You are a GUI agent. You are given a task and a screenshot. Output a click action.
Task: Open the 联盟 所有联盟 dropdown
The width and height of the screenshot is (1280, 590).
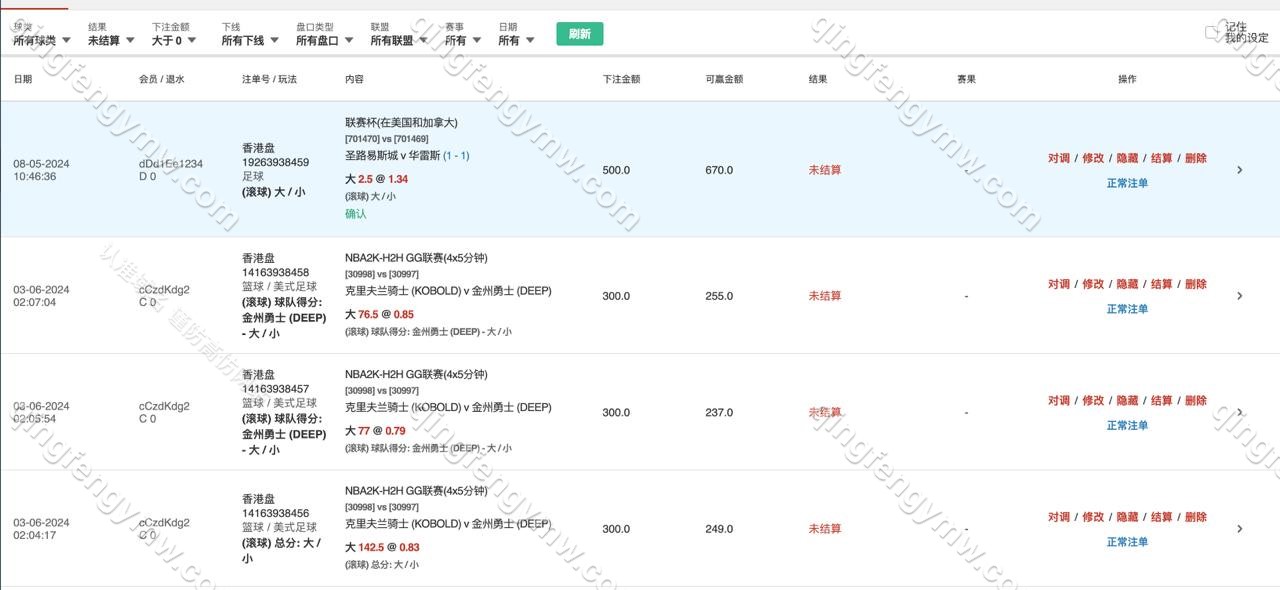point(398,40)
